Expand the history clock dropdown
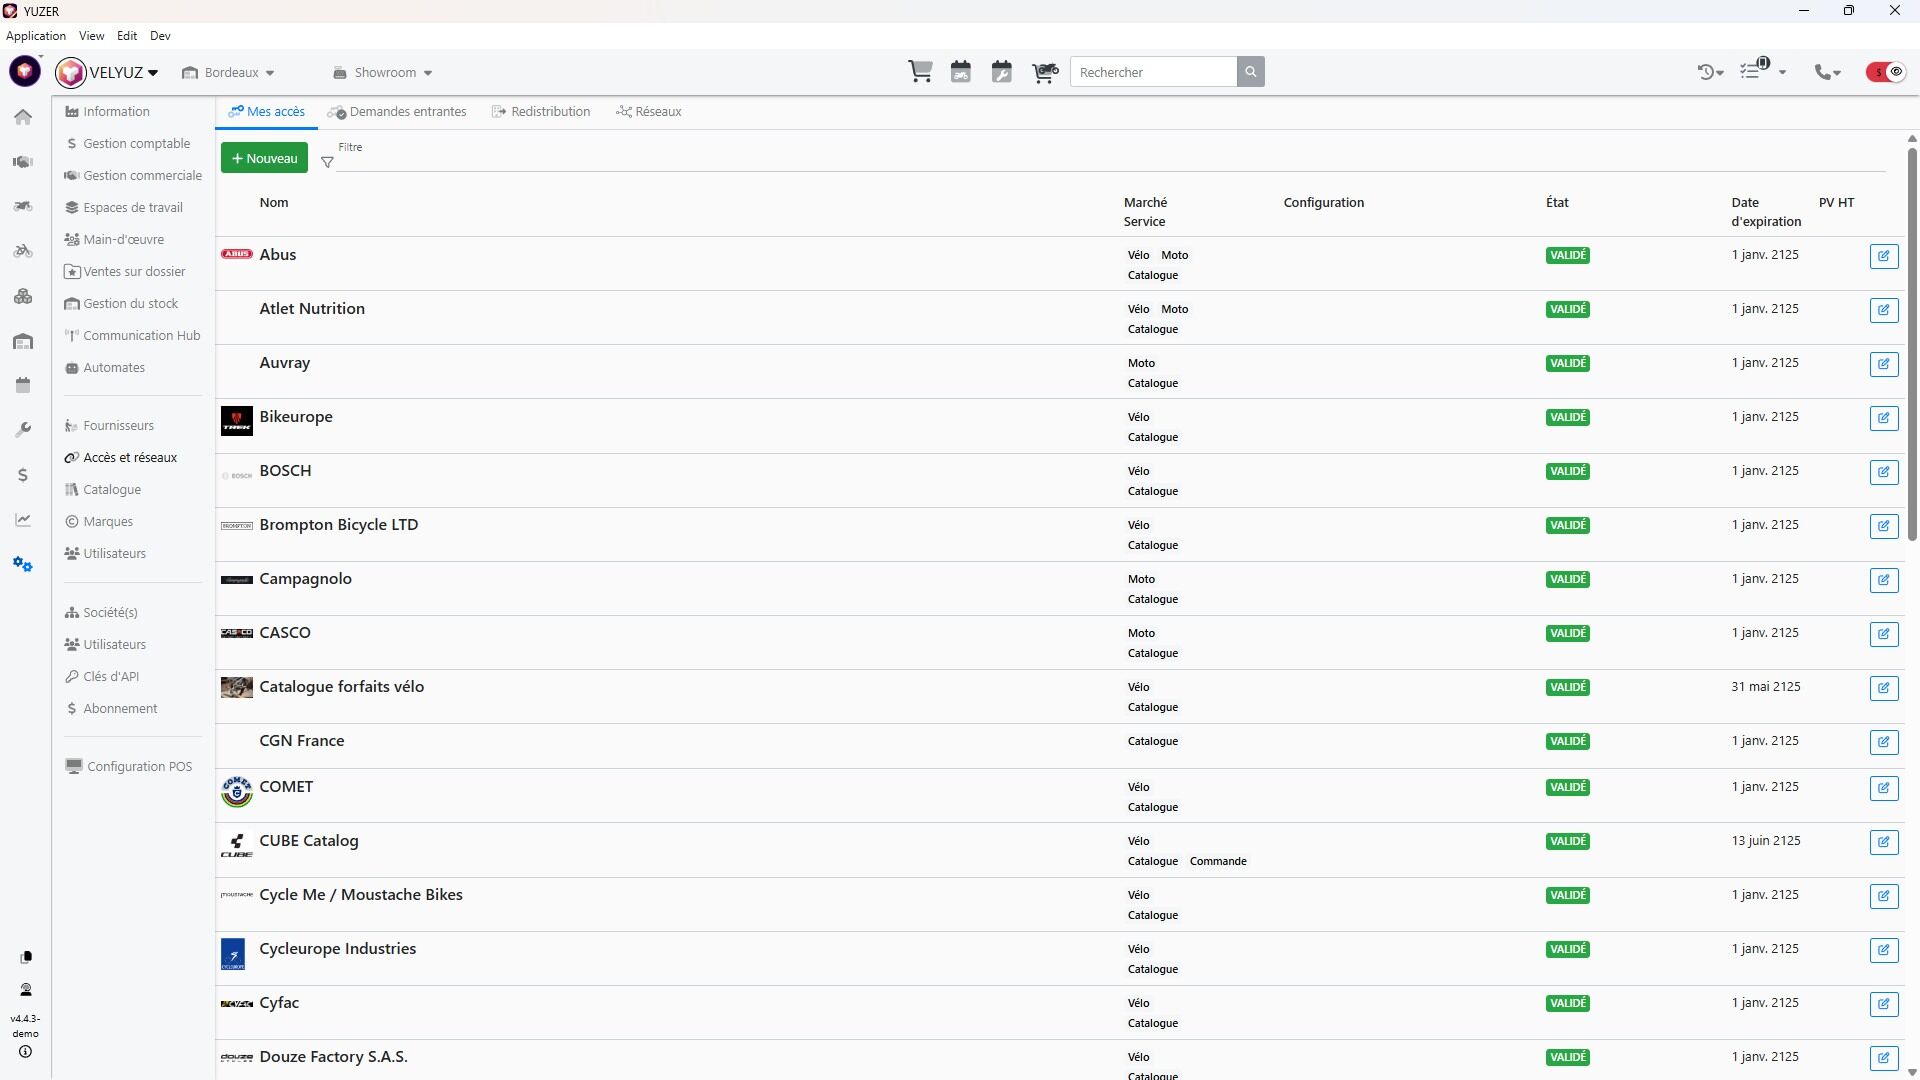1920x1080 pixels. pyautogui.click(x=1710, y=72)
